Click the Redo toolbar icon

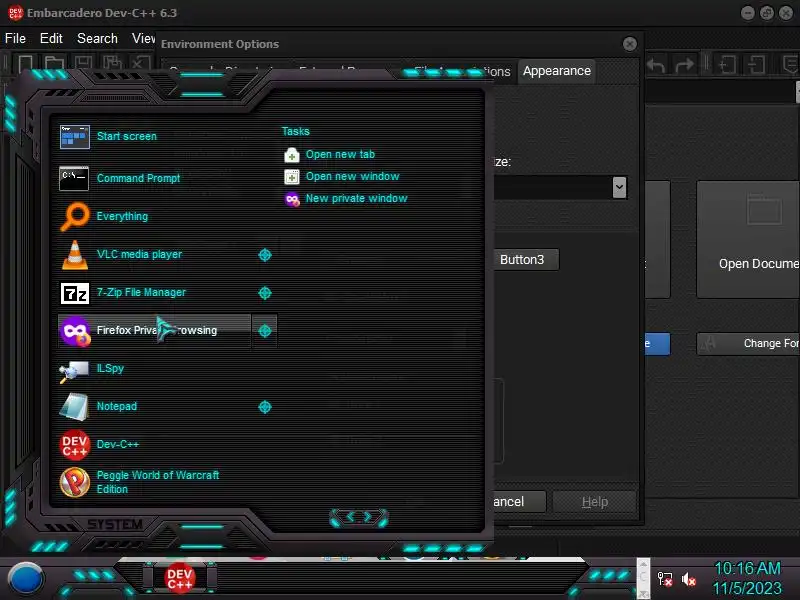click(x=684, y=65)
